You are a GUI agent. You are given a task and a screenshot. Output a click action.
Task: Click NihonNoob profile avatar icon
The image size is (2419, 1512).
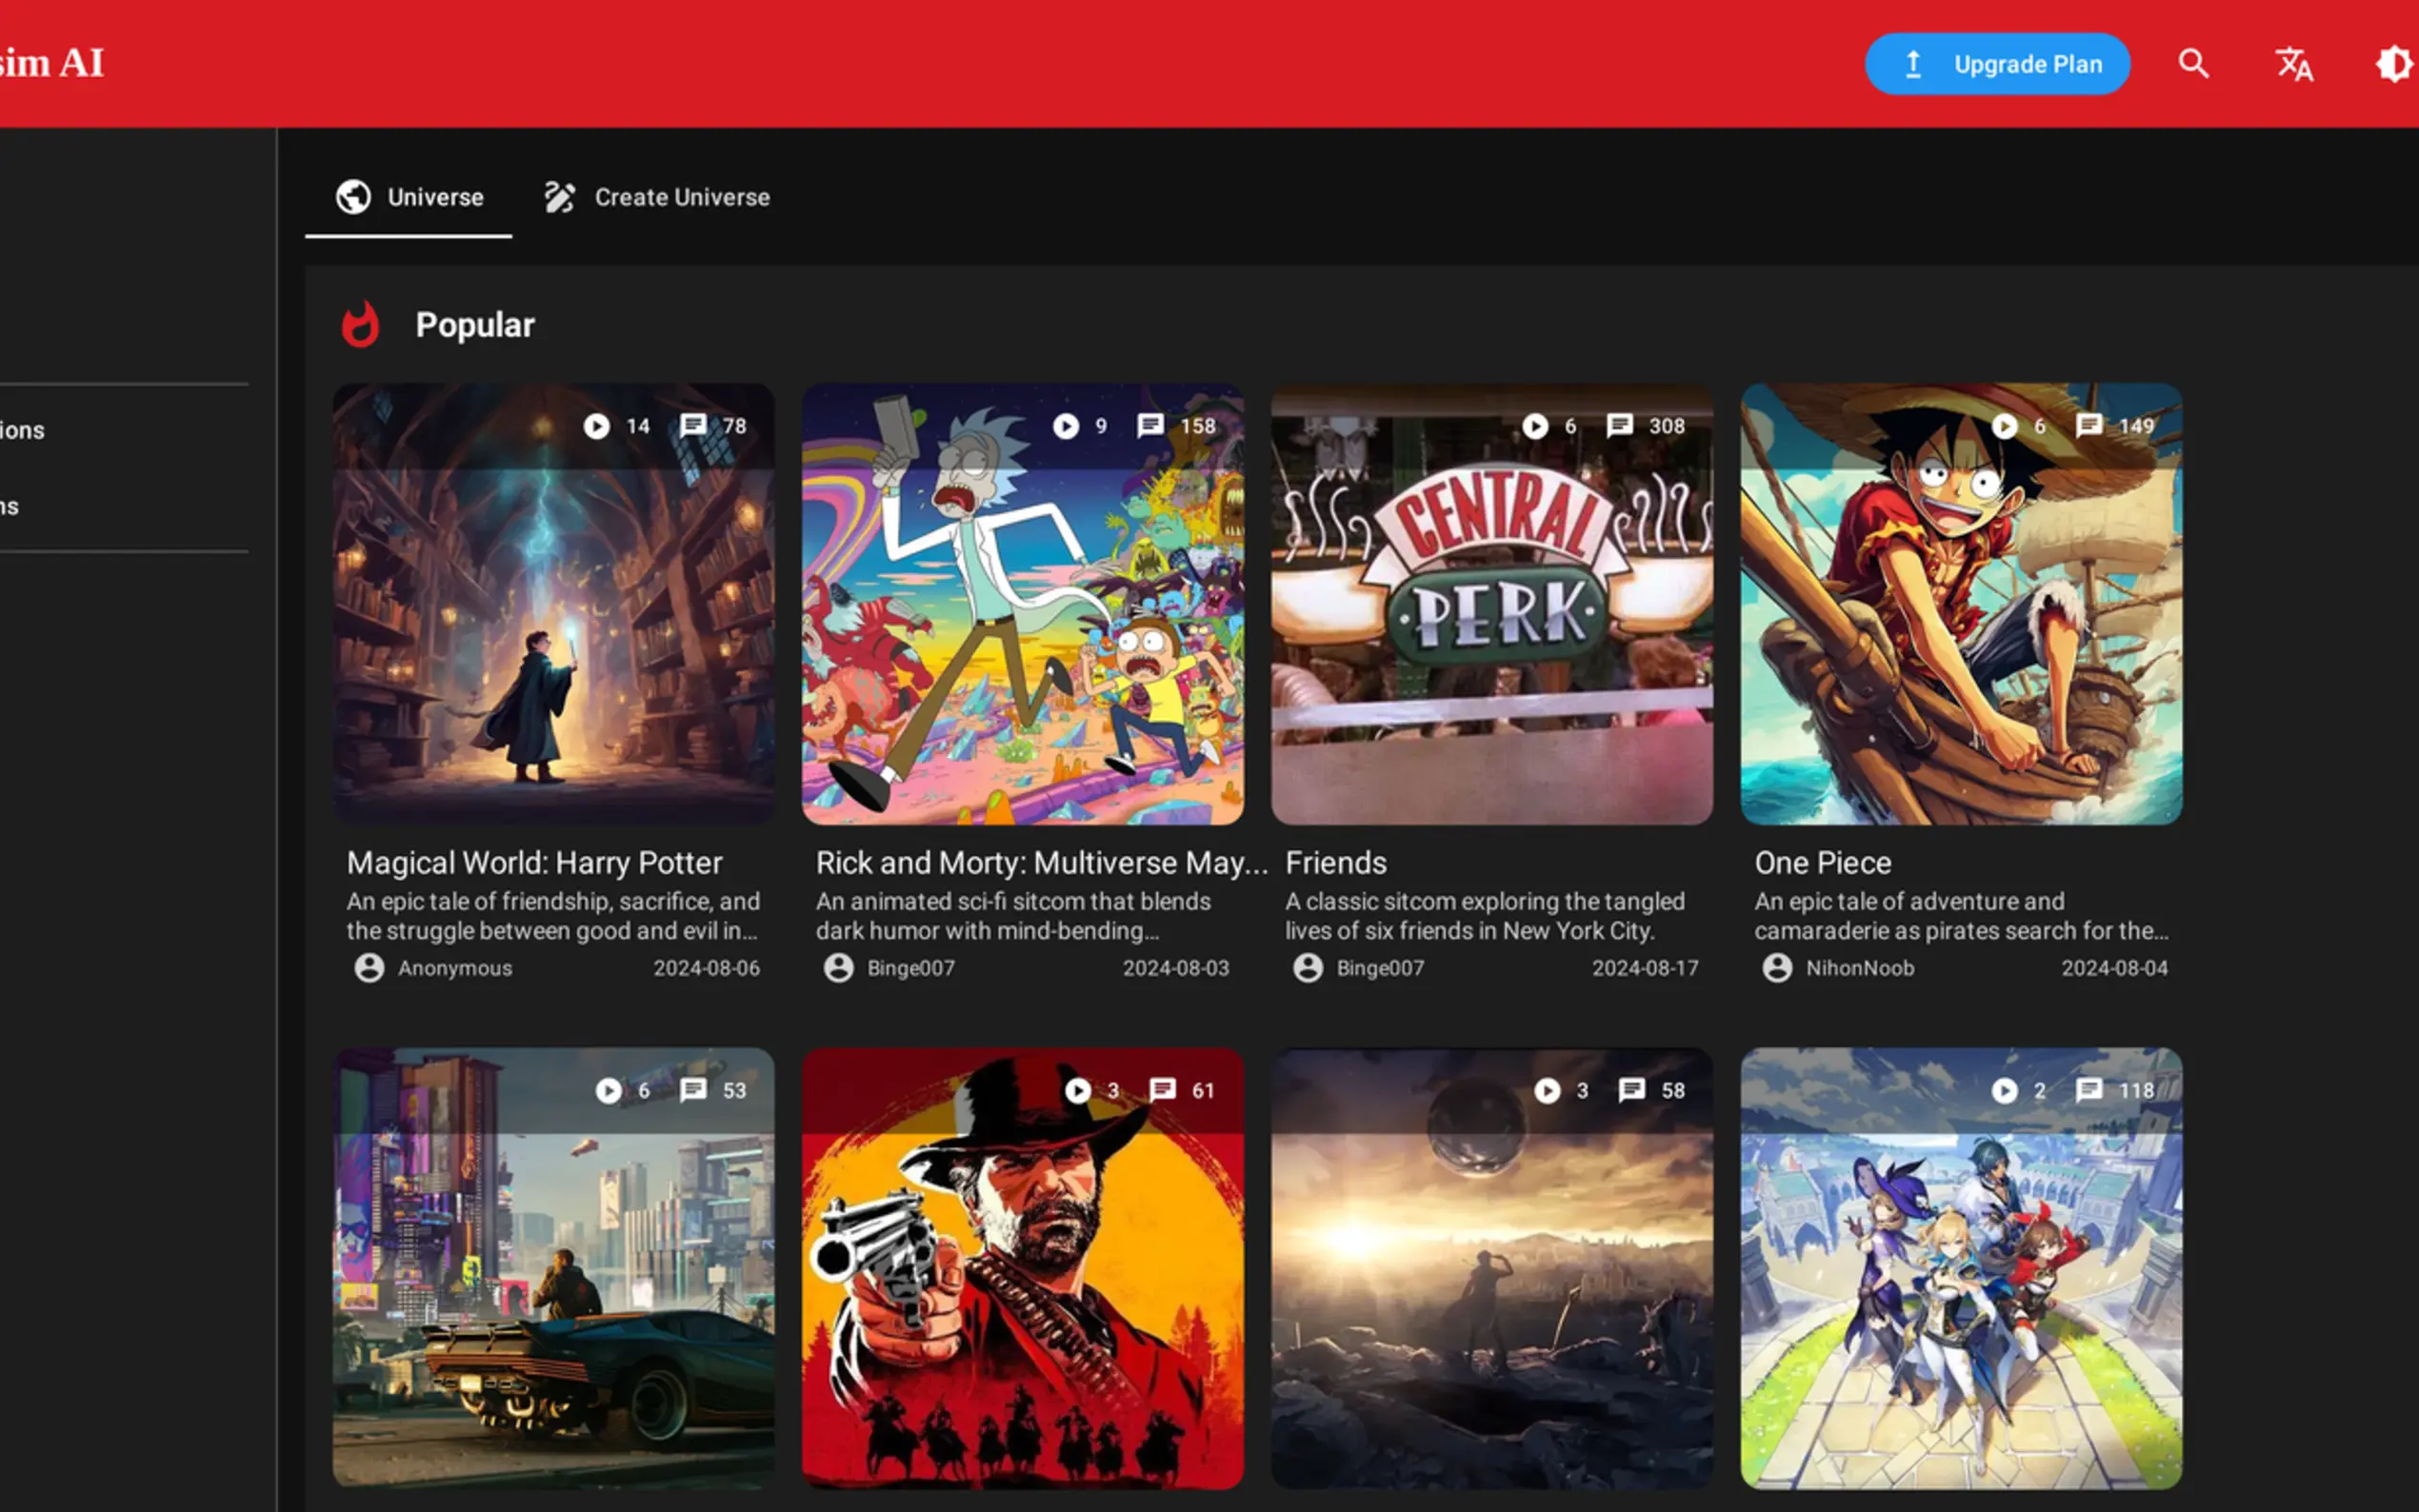coord(1777,968)
